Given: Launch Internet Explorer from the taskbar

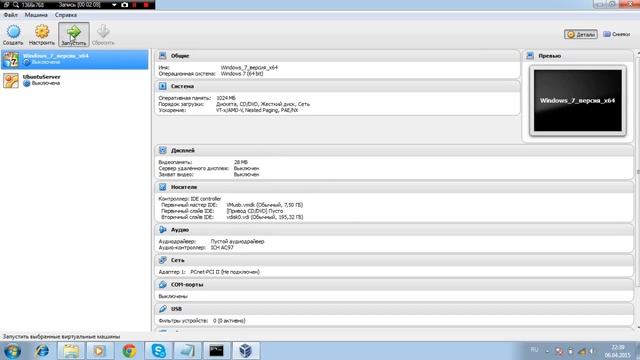Looking at the screenshot, I should (42, 351).
